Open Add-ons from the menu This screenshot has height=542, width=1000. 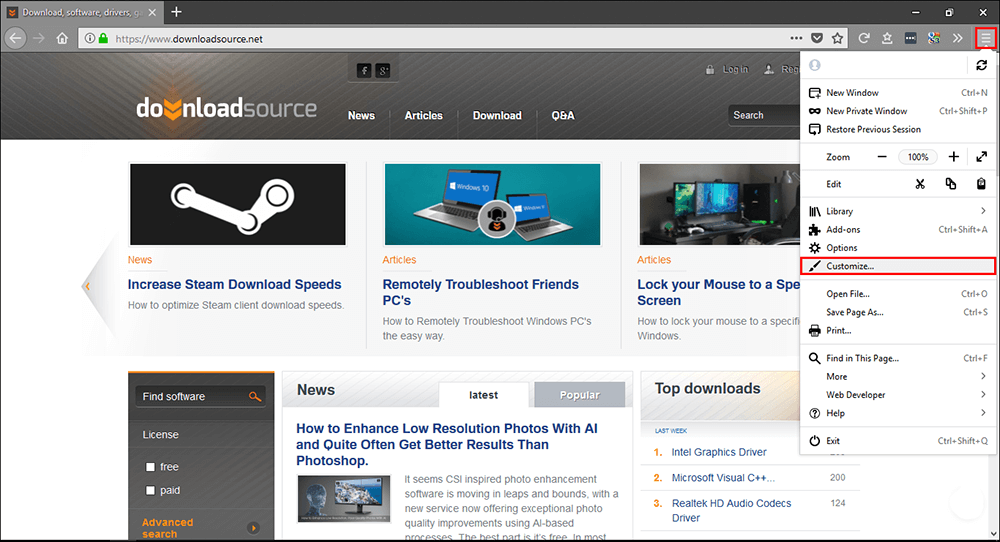coord(897,230)
